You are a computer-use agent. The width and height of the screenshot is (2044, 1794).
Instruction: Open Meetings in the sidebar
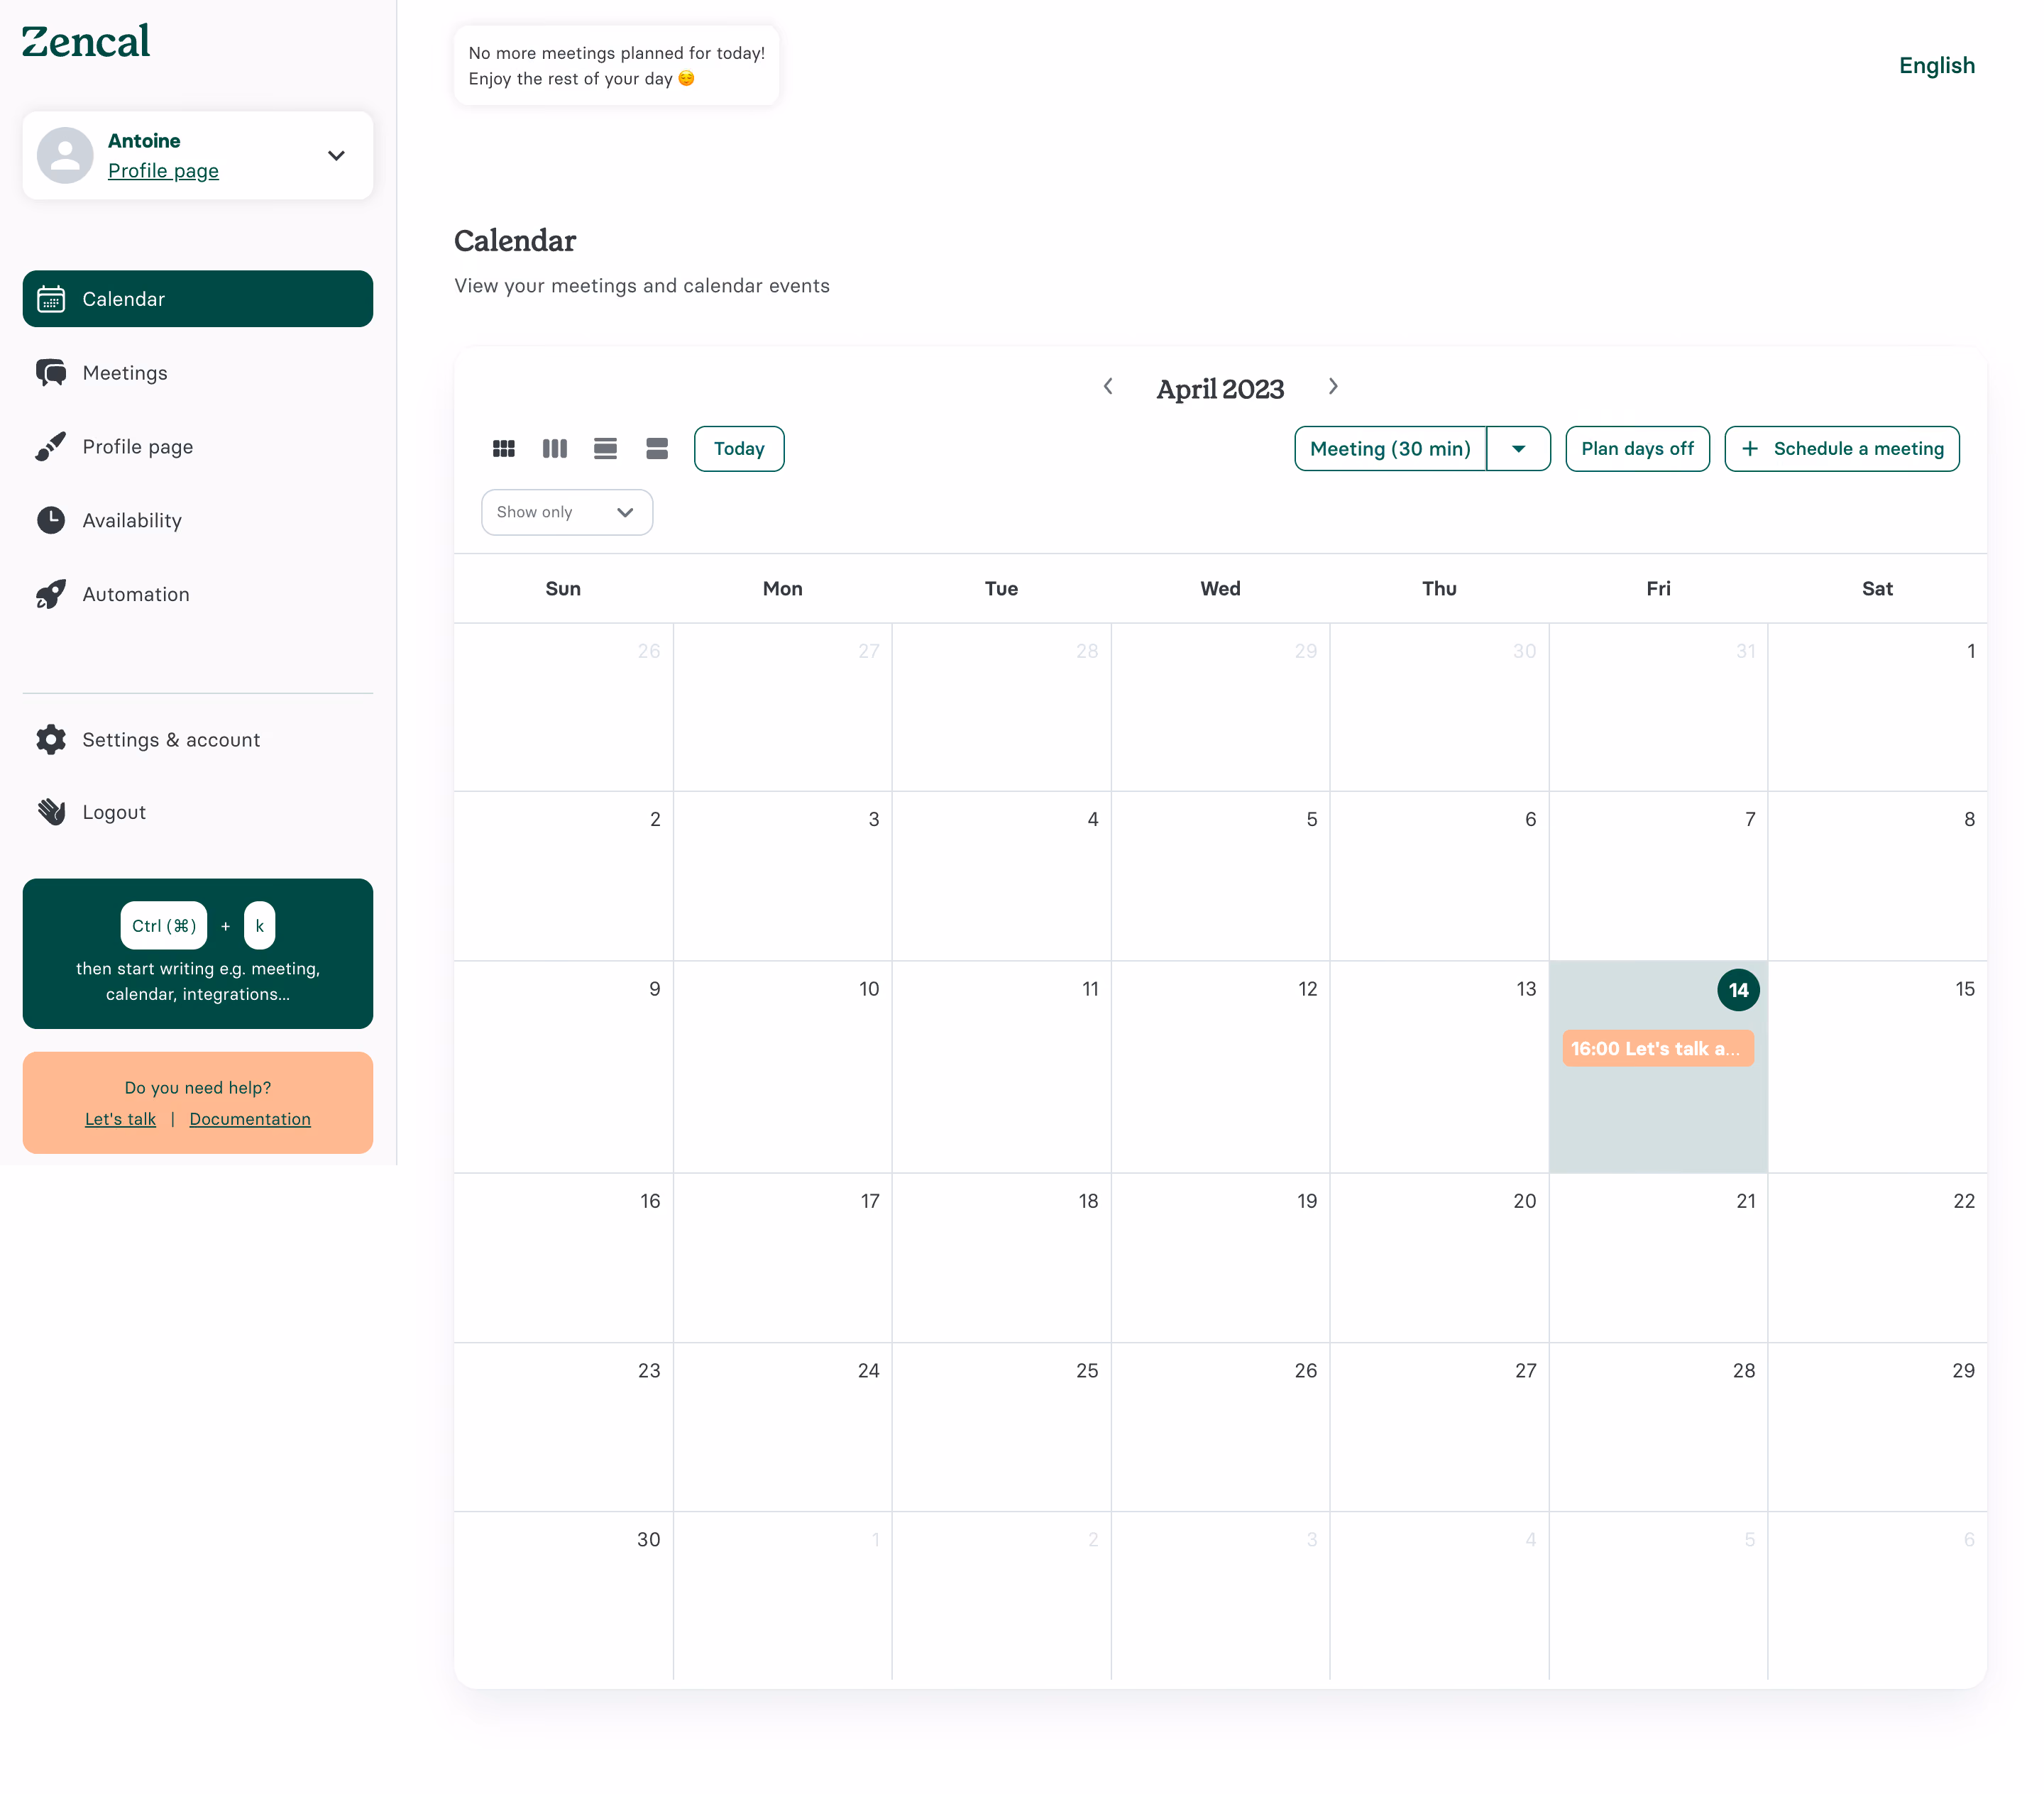198,373
